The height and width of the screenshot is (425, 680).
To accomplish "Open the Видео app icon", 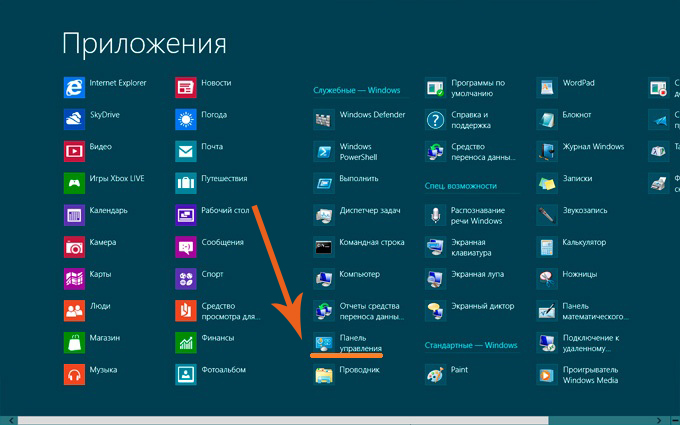I will tap(74, 151).
